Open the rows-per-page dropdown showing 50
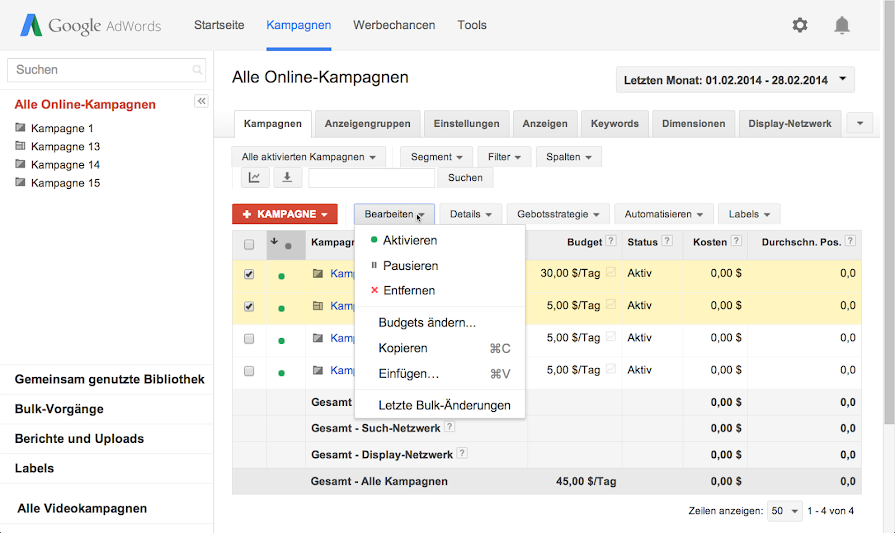The height and width of the screenshot is (533, 895). [x=785, y=511]
